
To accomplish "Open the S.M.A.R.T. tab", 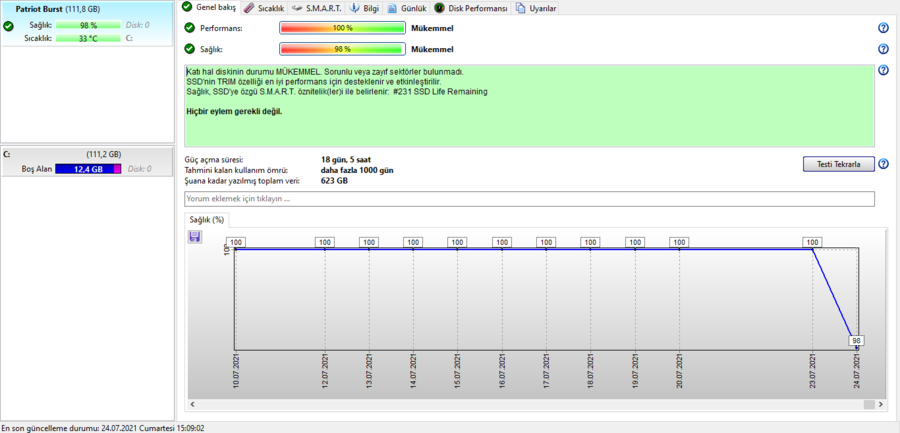I will 316,8.
